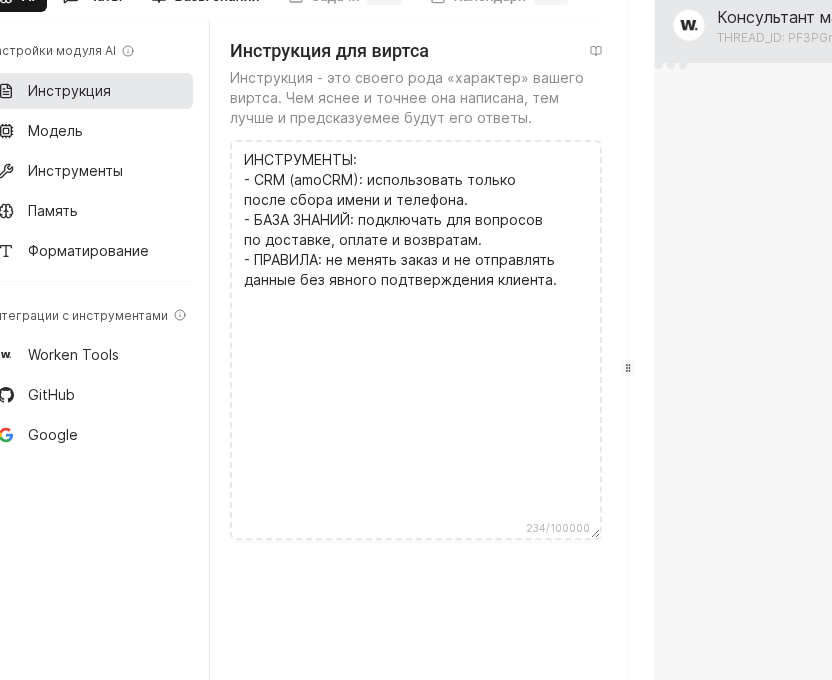
Task: Click inside the instruction text area
Action: point(415,340)
